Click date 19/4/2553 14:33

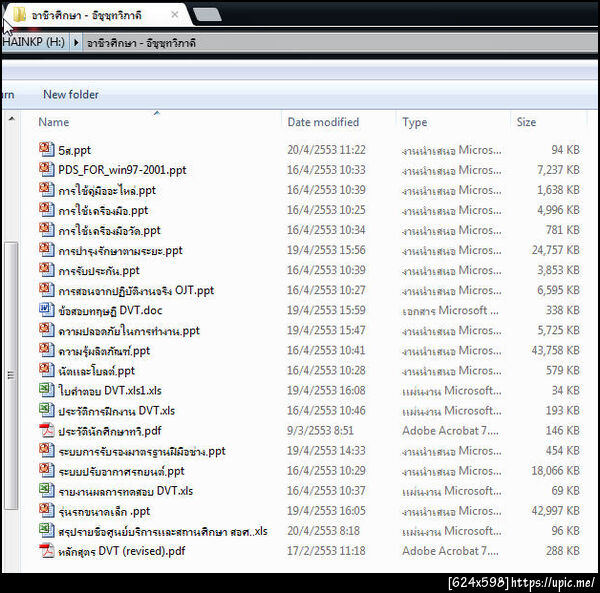tap(326, 450)
